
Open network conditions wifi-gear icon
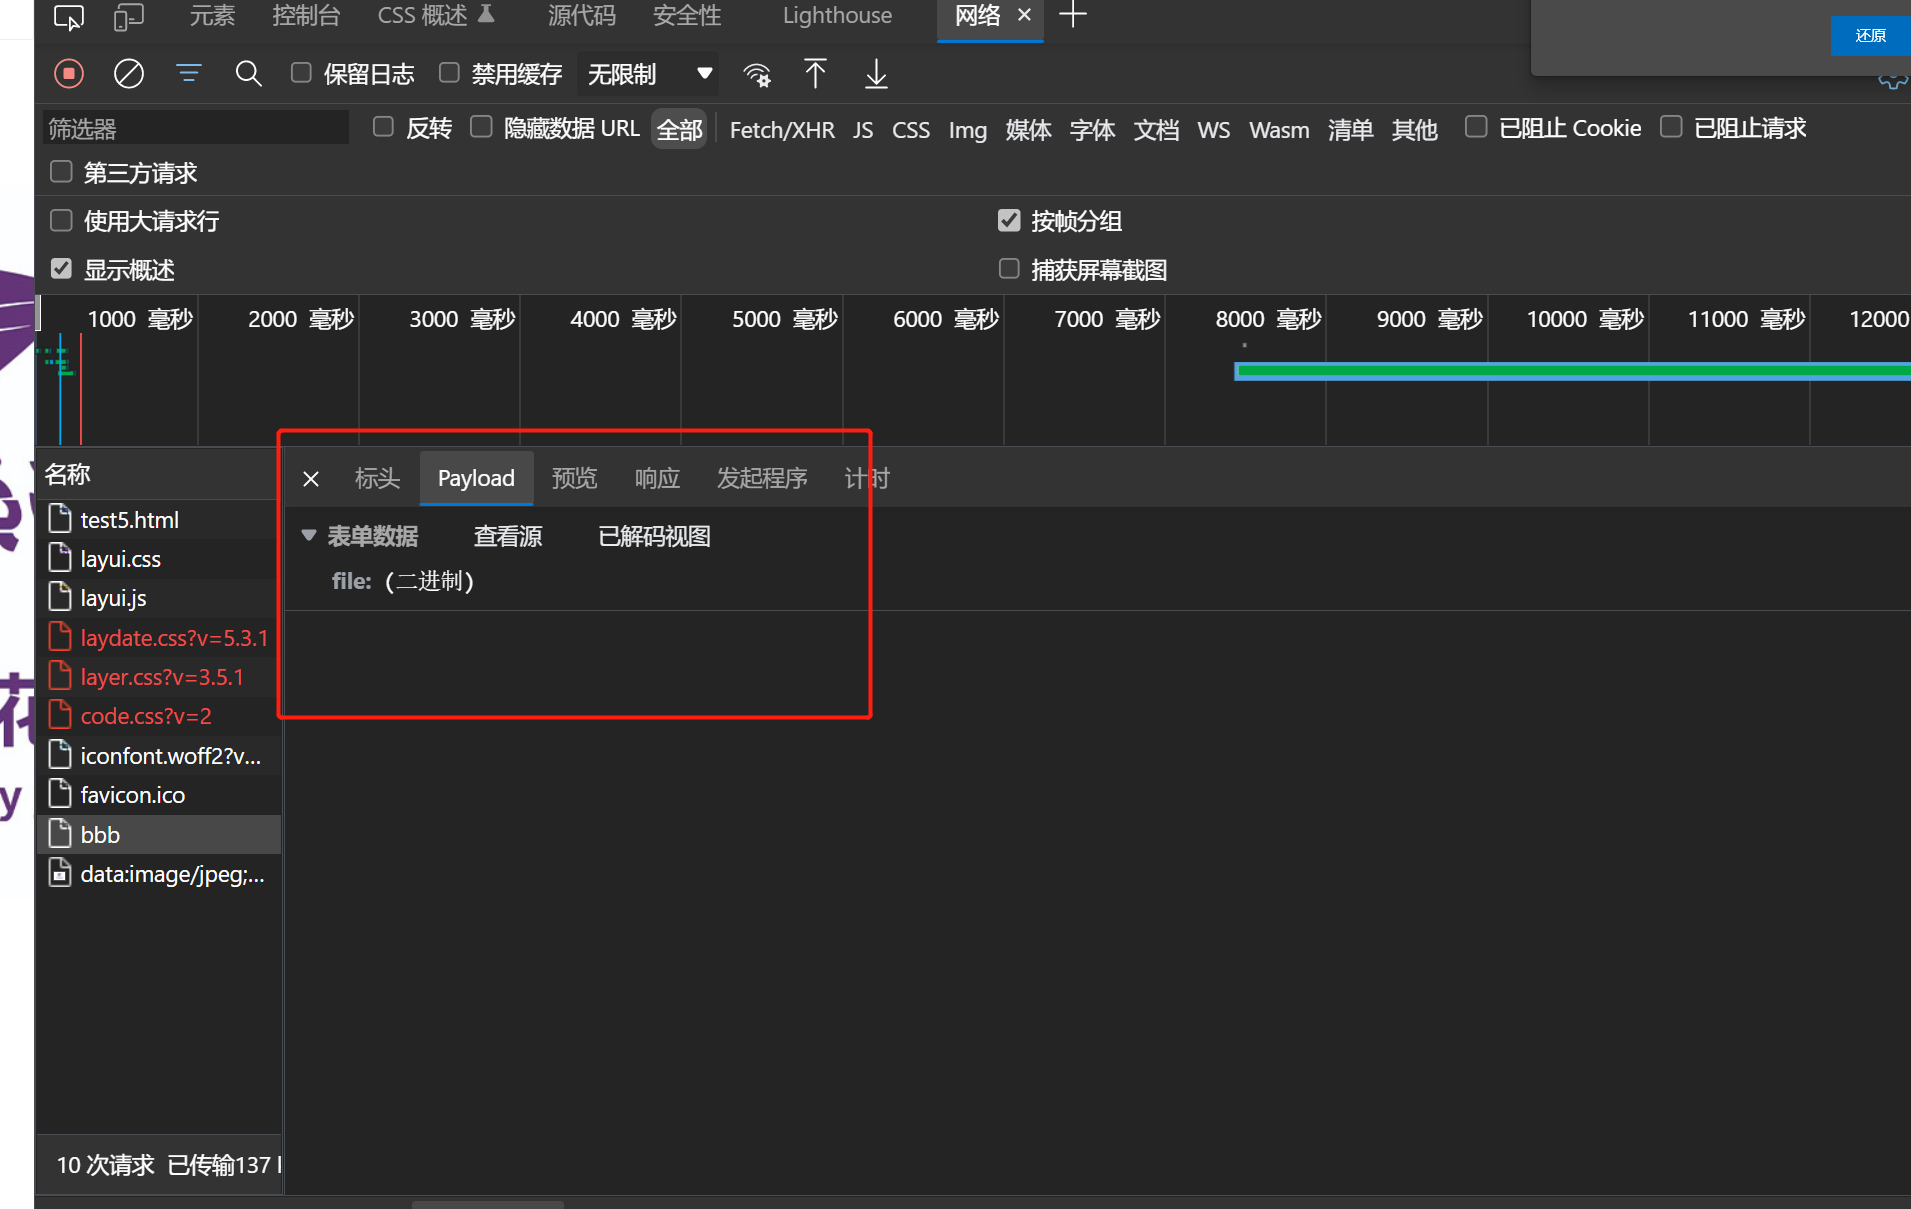point(757,75)
